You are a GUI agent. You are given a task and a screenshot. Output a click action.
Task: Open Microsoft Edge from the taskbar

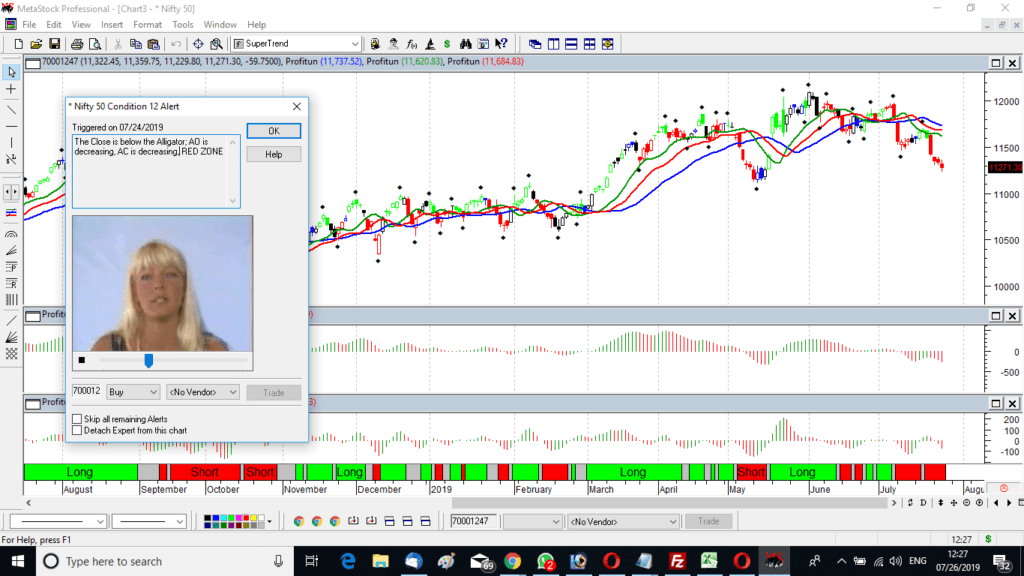click(347, 561)
